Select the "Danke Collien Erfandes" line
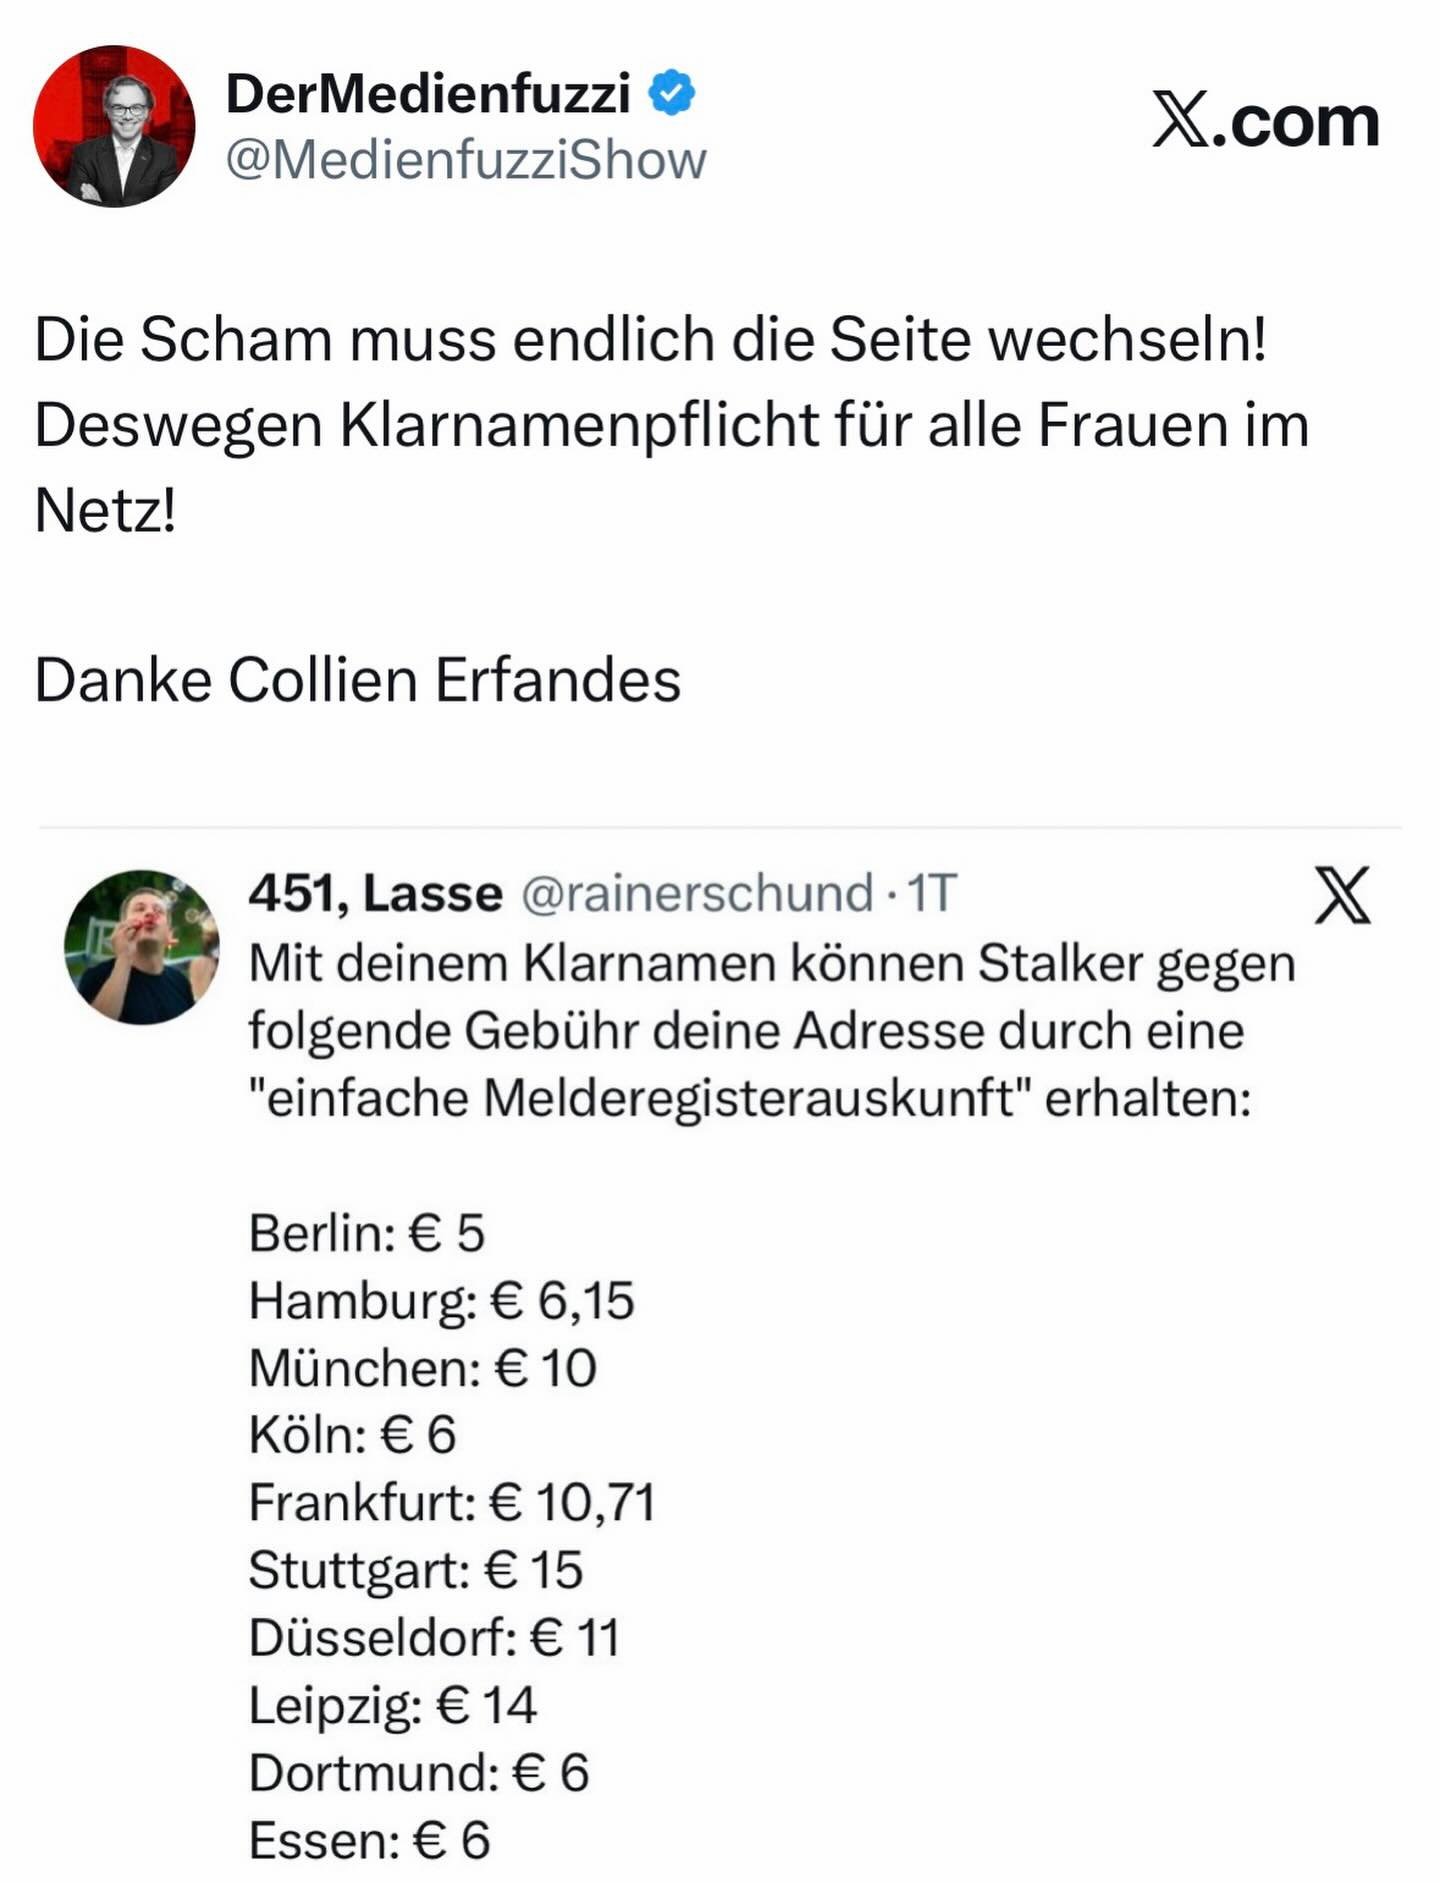The width and height of the screenshot is (1440, 1883). pos(357,681)
